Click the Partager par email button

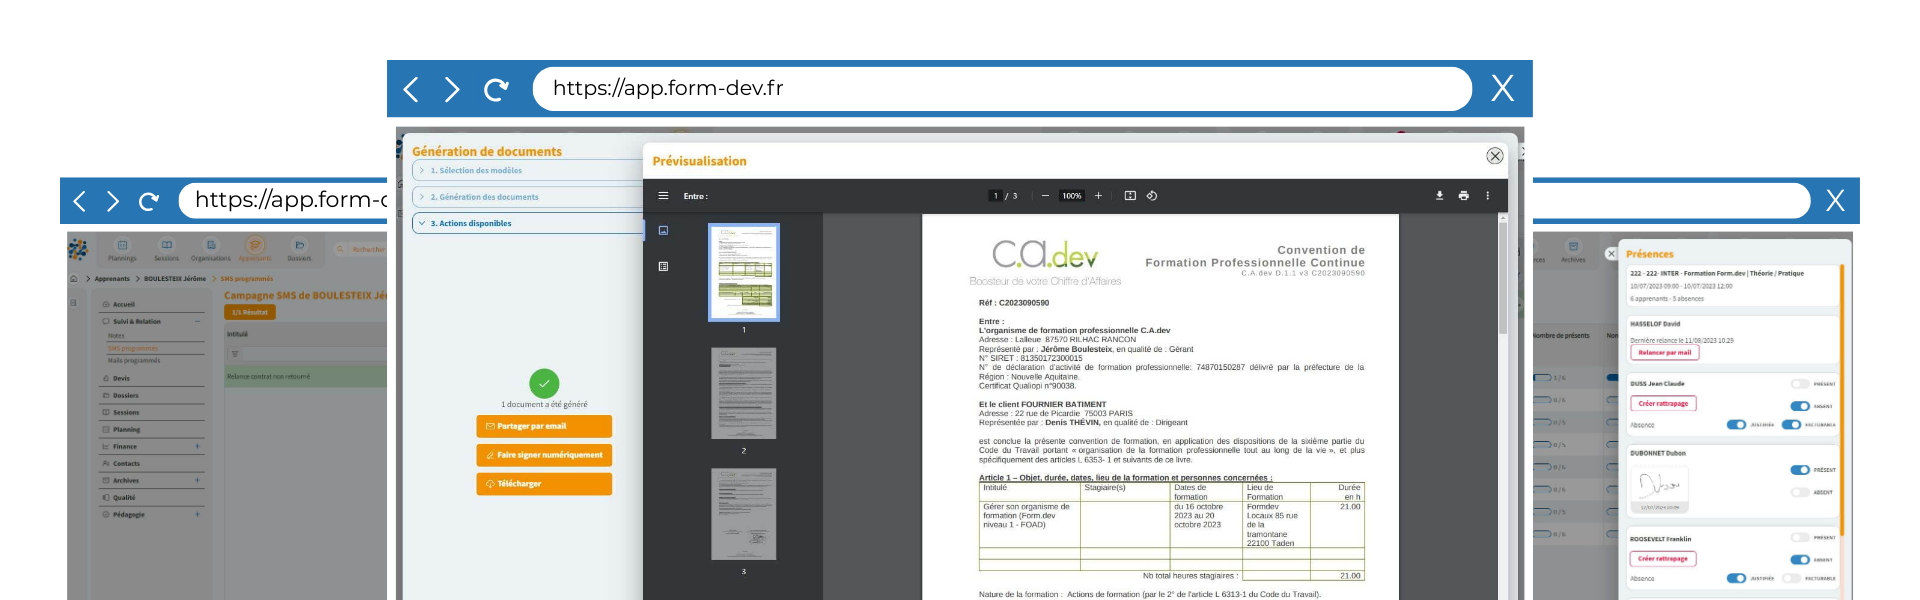click(x=544, y=426)
